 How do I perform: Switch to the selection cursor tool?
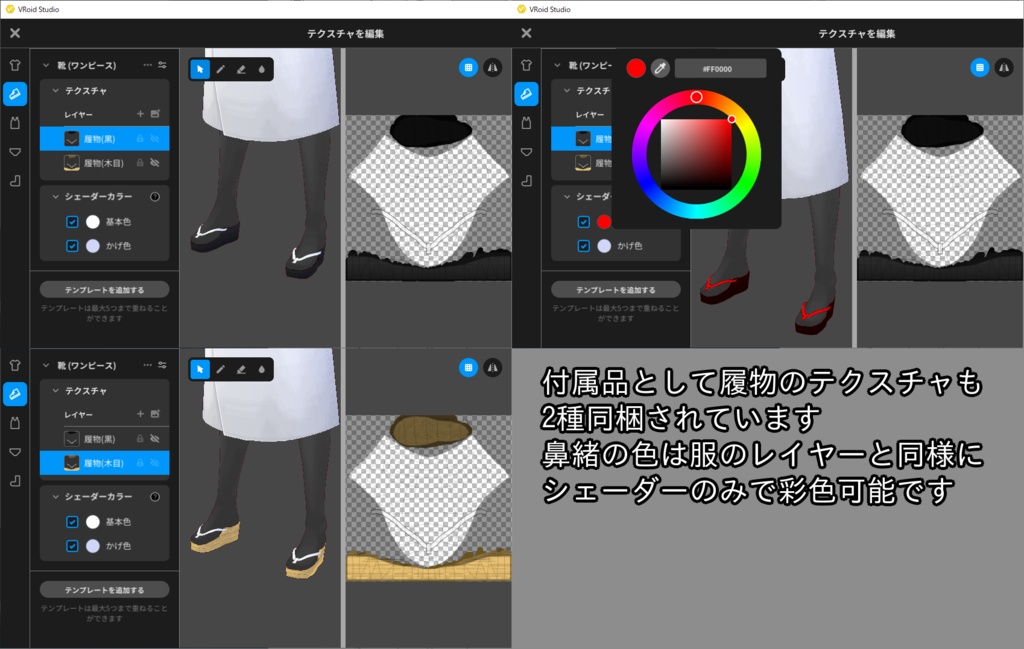click(x=200, y=68)
